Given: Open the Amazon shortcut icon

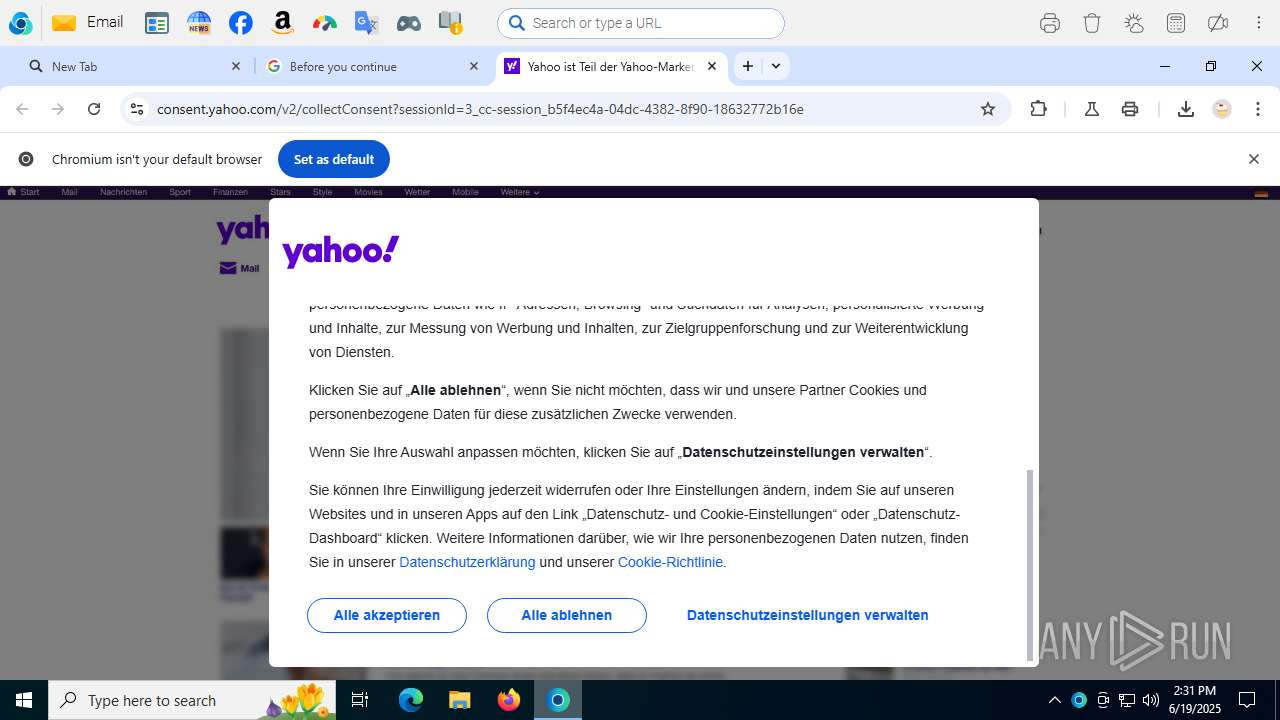Looking at the screenshot, I should (283, 23).
